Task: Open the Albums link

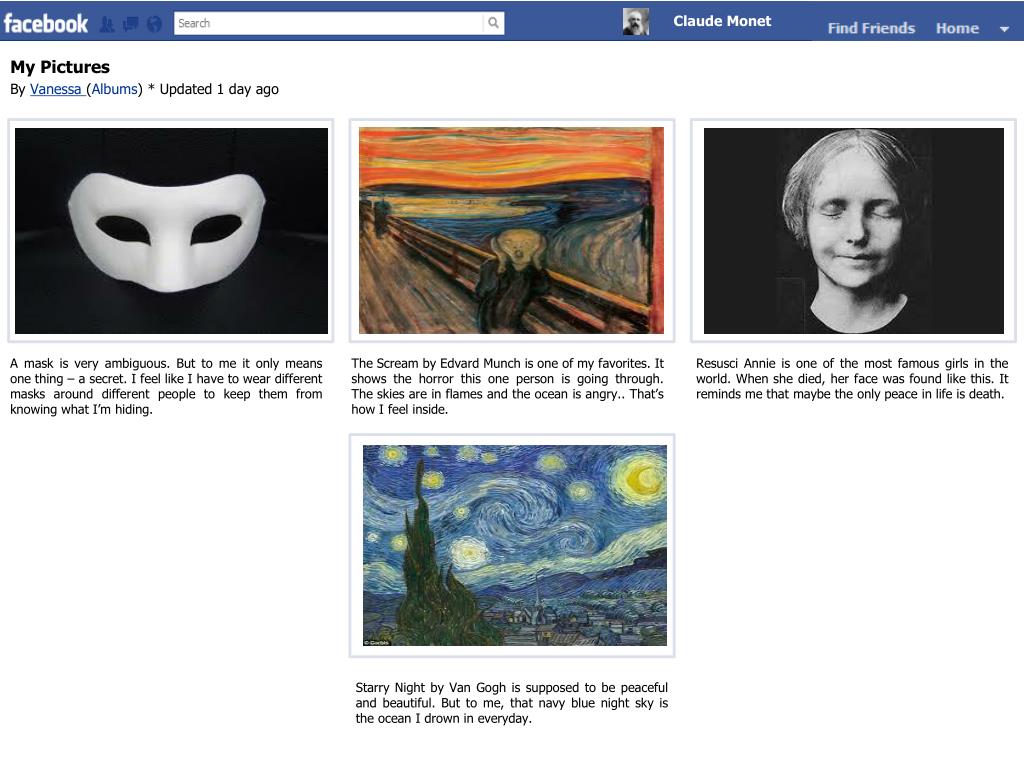Action: 114,89
